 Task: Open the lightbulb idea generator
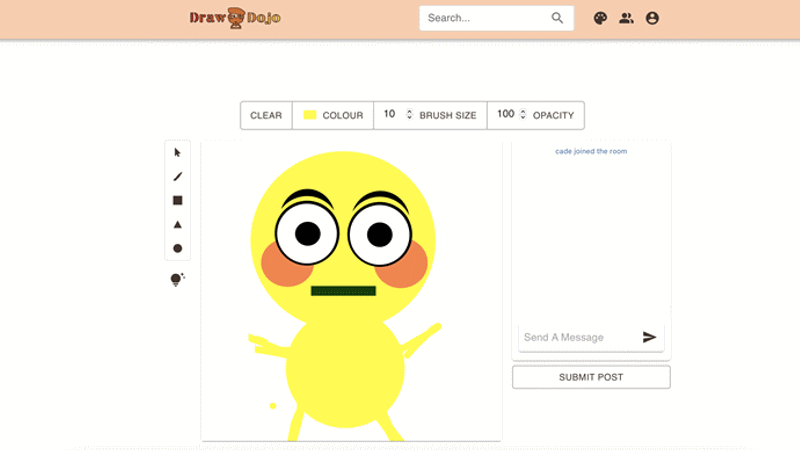point(177,280)
